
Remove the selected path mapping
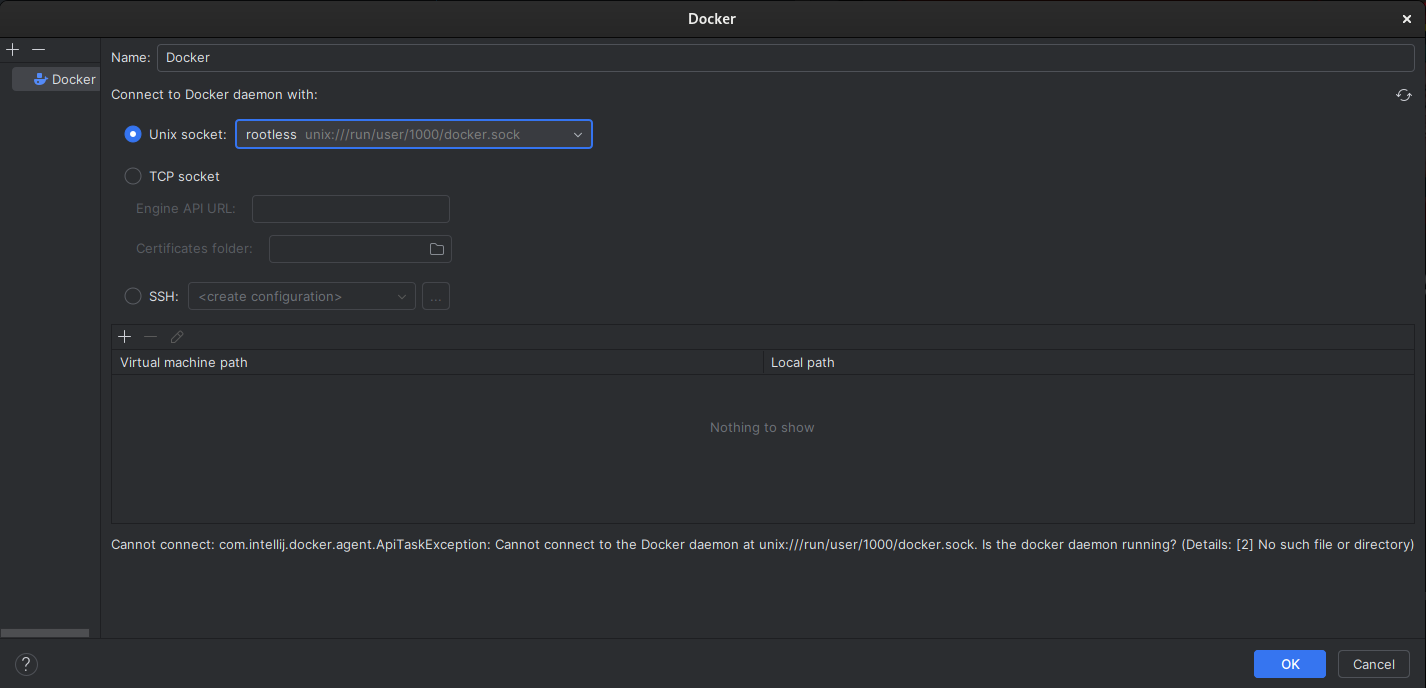coord(150,336)
